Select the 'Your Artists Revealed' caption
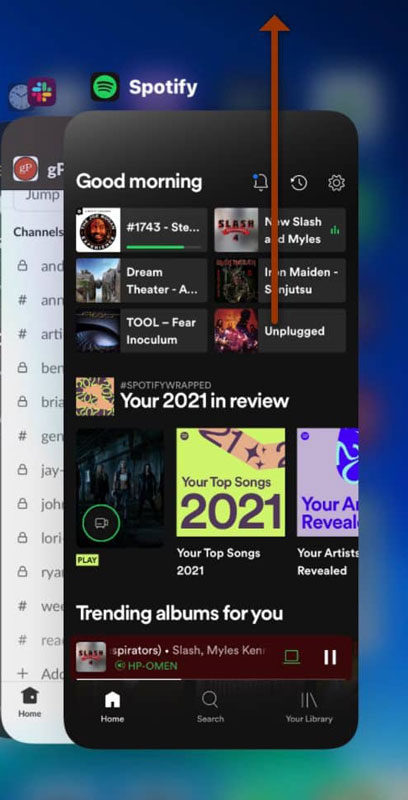Screen dimensions: 408x800 [327, 562]
